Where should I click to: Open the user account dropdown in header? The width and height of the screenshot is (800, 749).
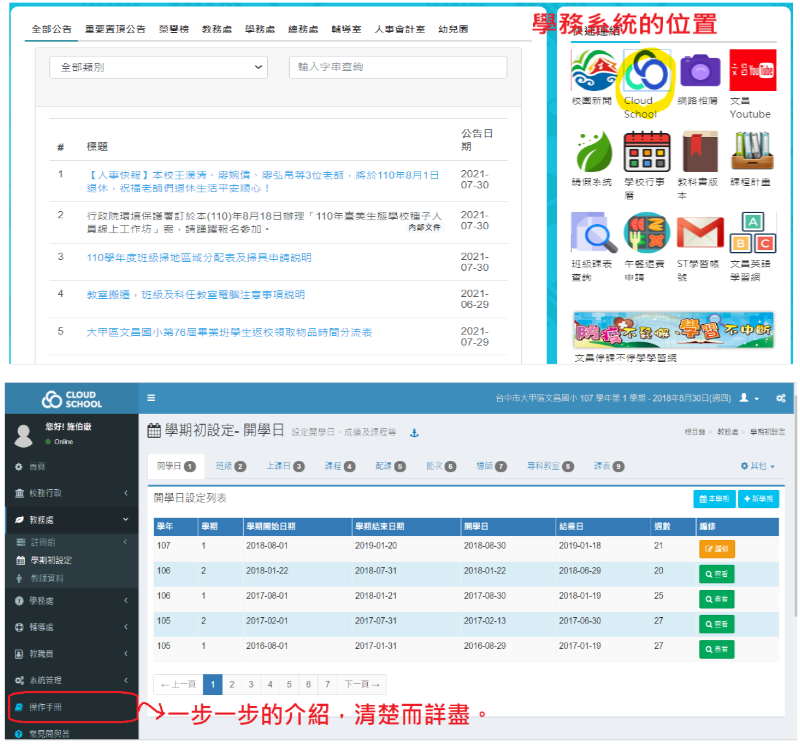click(x=748, y=398)
